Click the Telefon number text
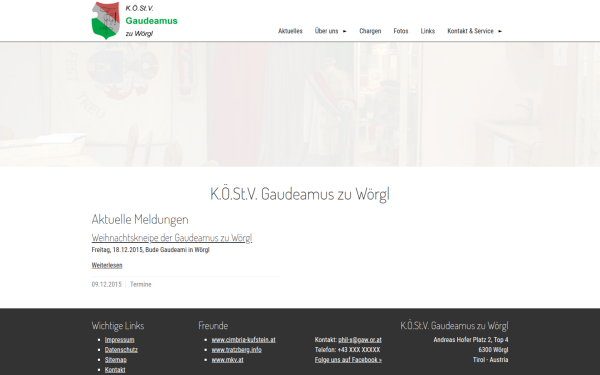 point(347,350)
